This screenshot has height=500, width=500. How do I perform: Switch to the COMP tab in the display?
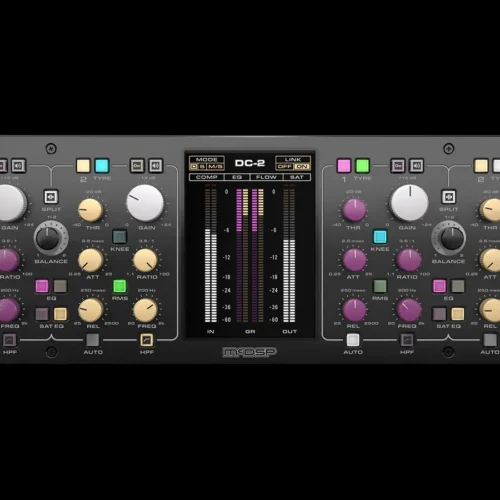pyautogui.click(x=207, y=177)
